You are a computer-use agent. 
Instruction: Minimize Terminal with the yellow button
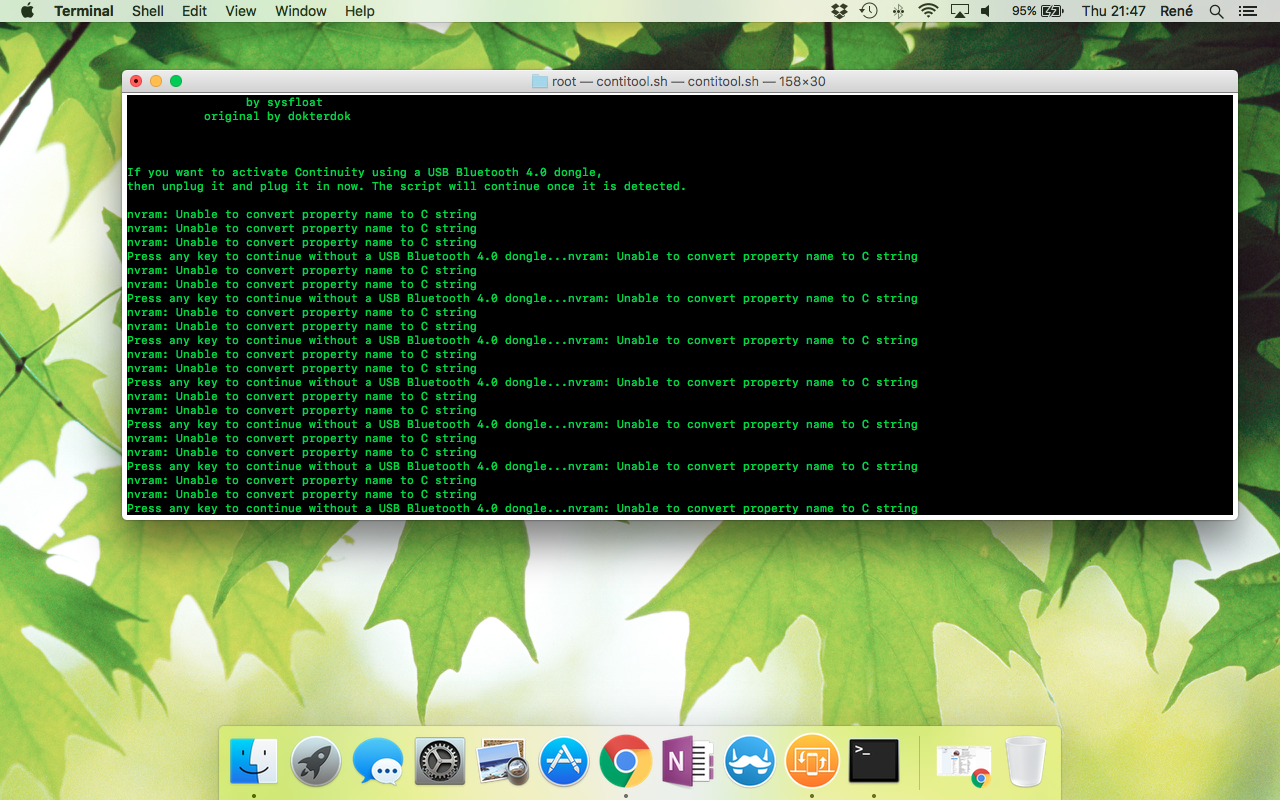click(x=156, y=81)
